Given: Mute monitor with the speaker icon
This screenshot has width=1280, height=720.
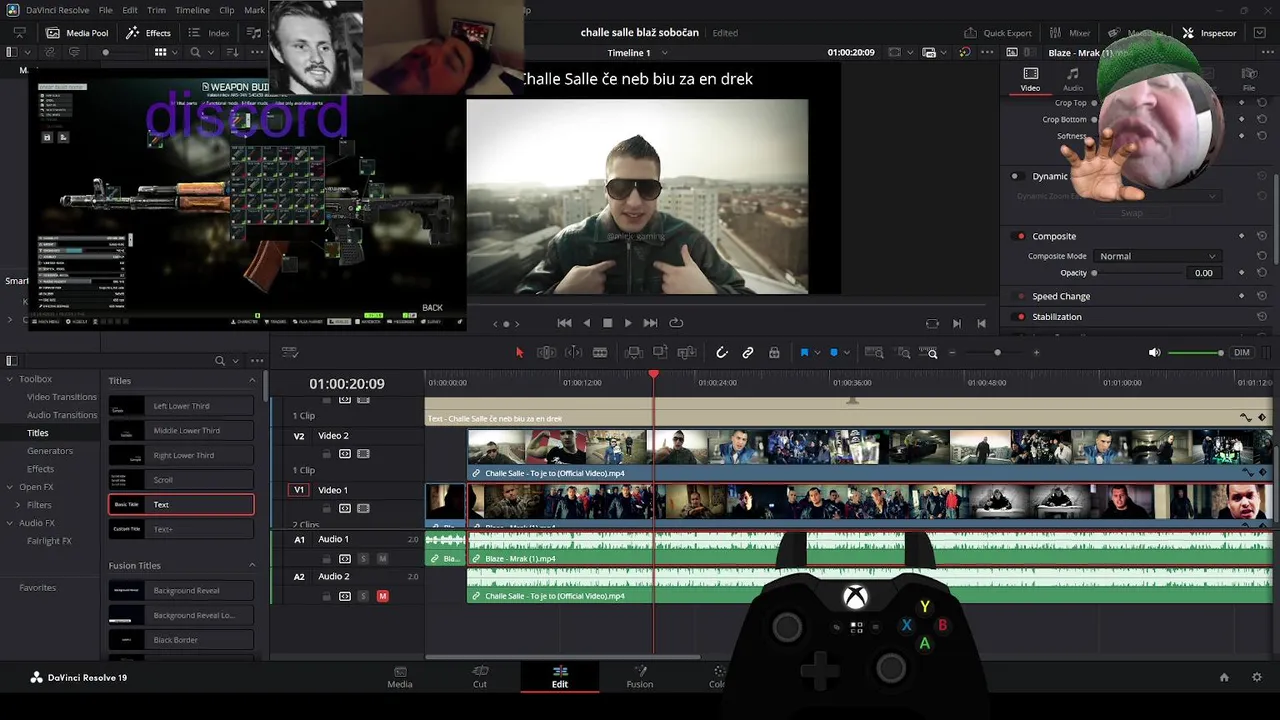Looking at the screenshot, I should click(1154, 353).
